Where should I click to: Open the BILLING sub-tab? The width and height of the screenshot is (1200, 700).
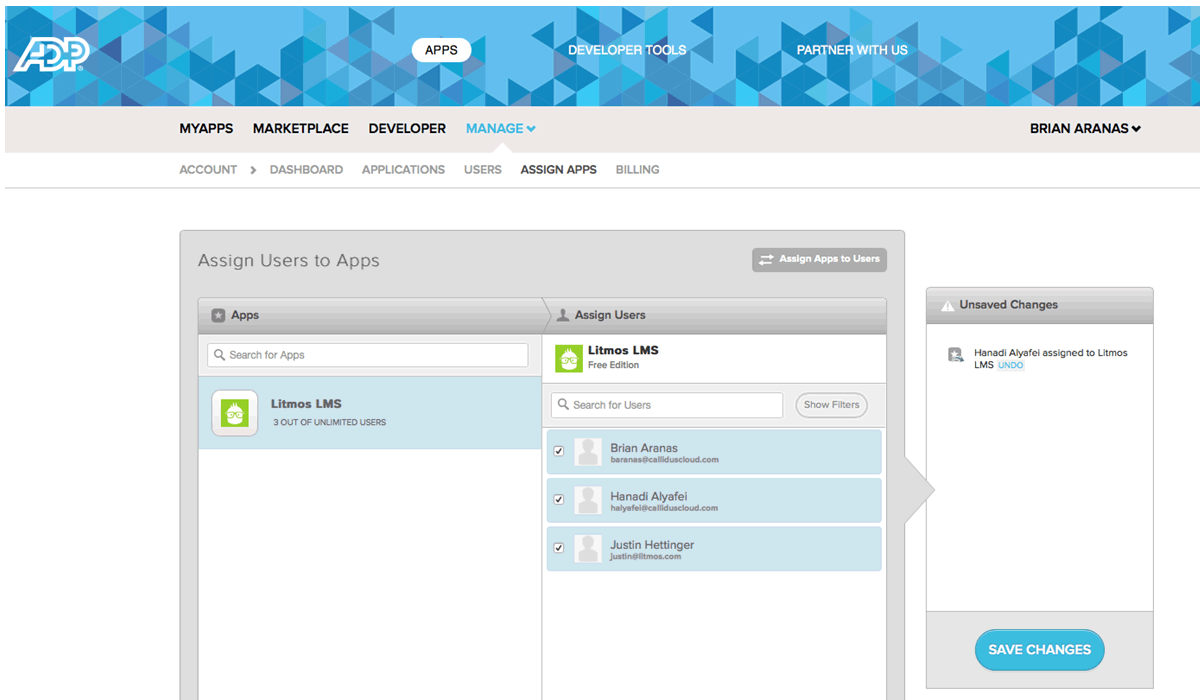637,170
